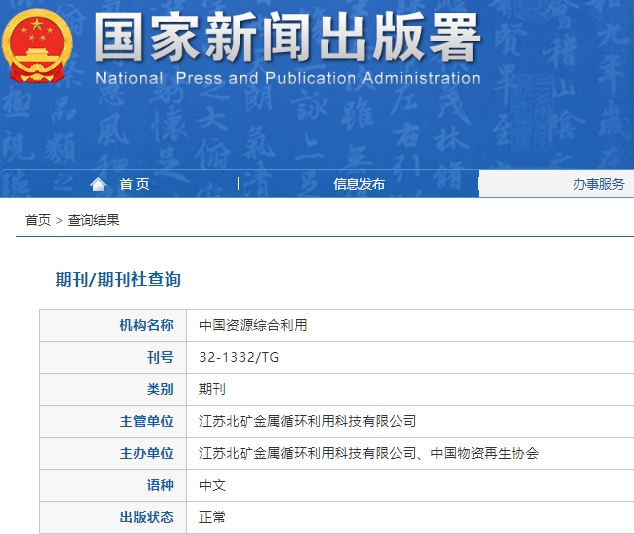Select the 中文 language value
The height and width of the screenshot is (534, 634).
212,485
